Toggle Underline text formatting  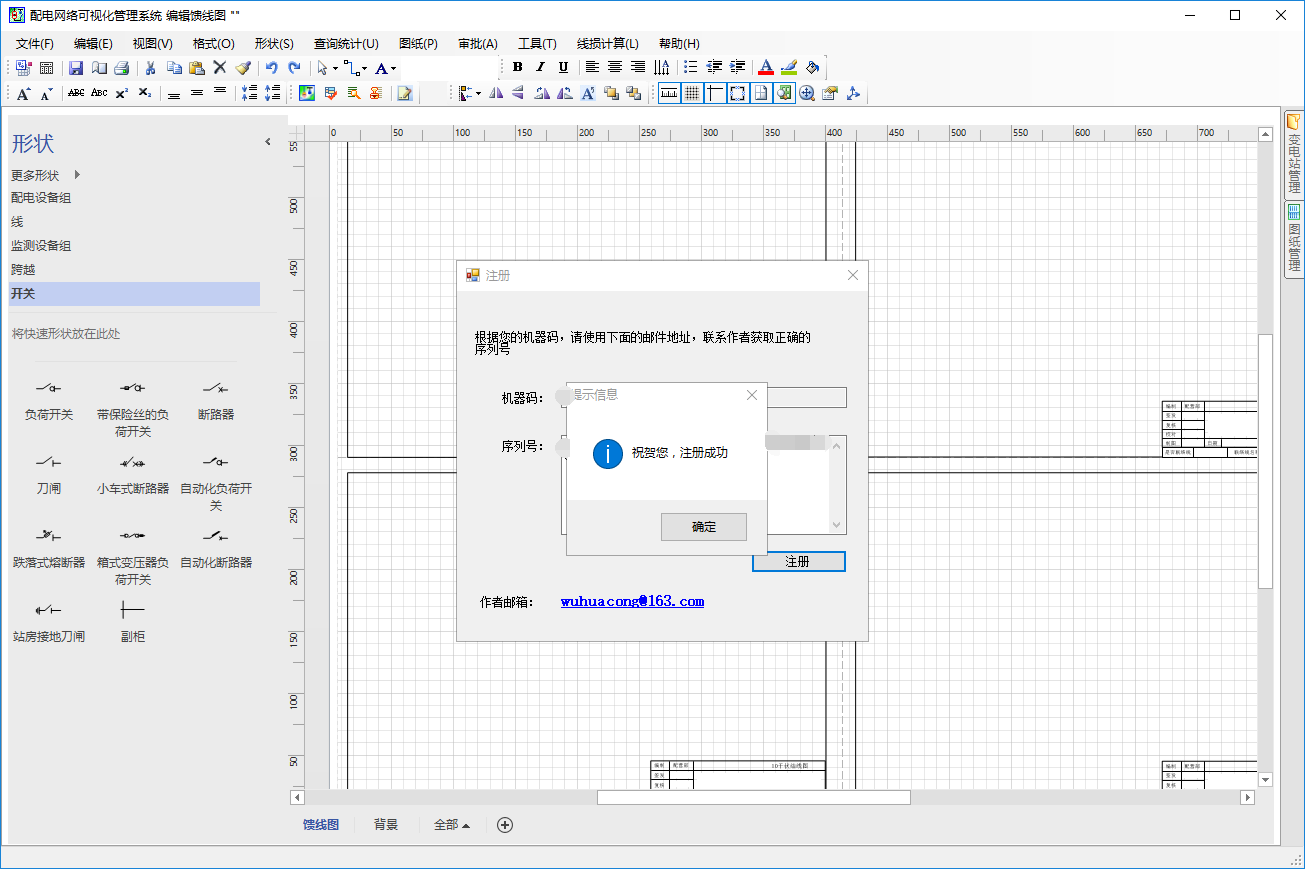coord(563,68)
